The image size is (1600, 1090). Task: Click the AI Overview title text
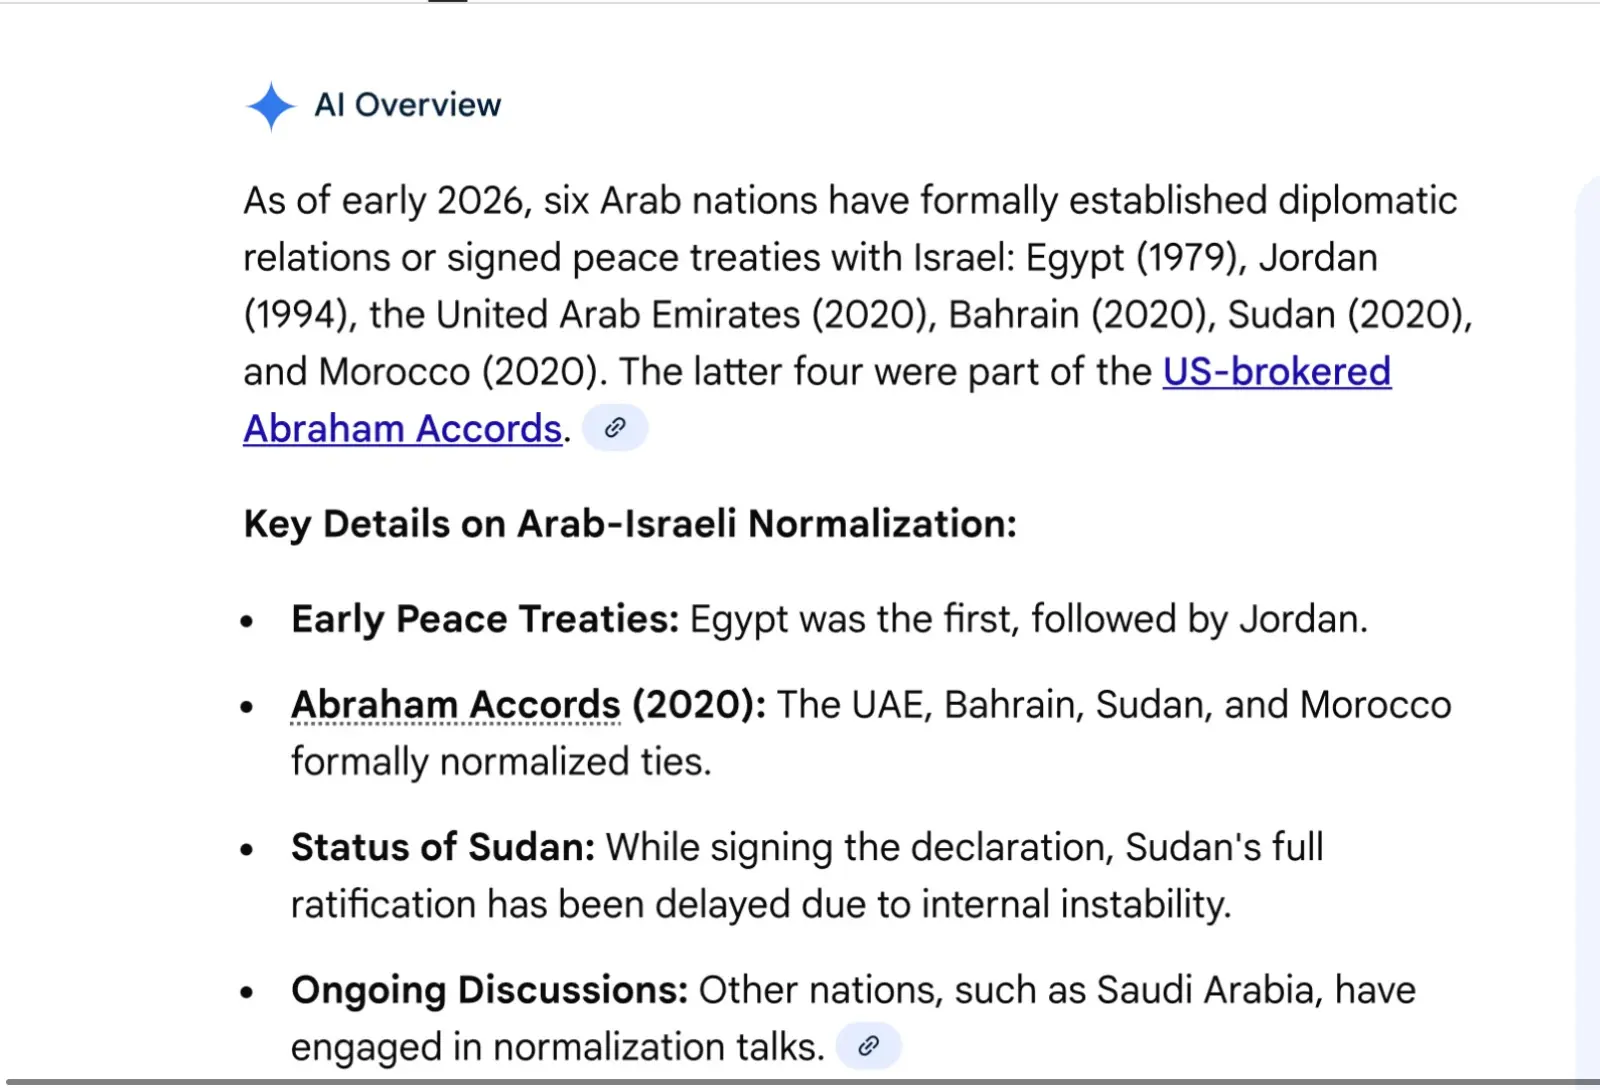pos(407,105)
